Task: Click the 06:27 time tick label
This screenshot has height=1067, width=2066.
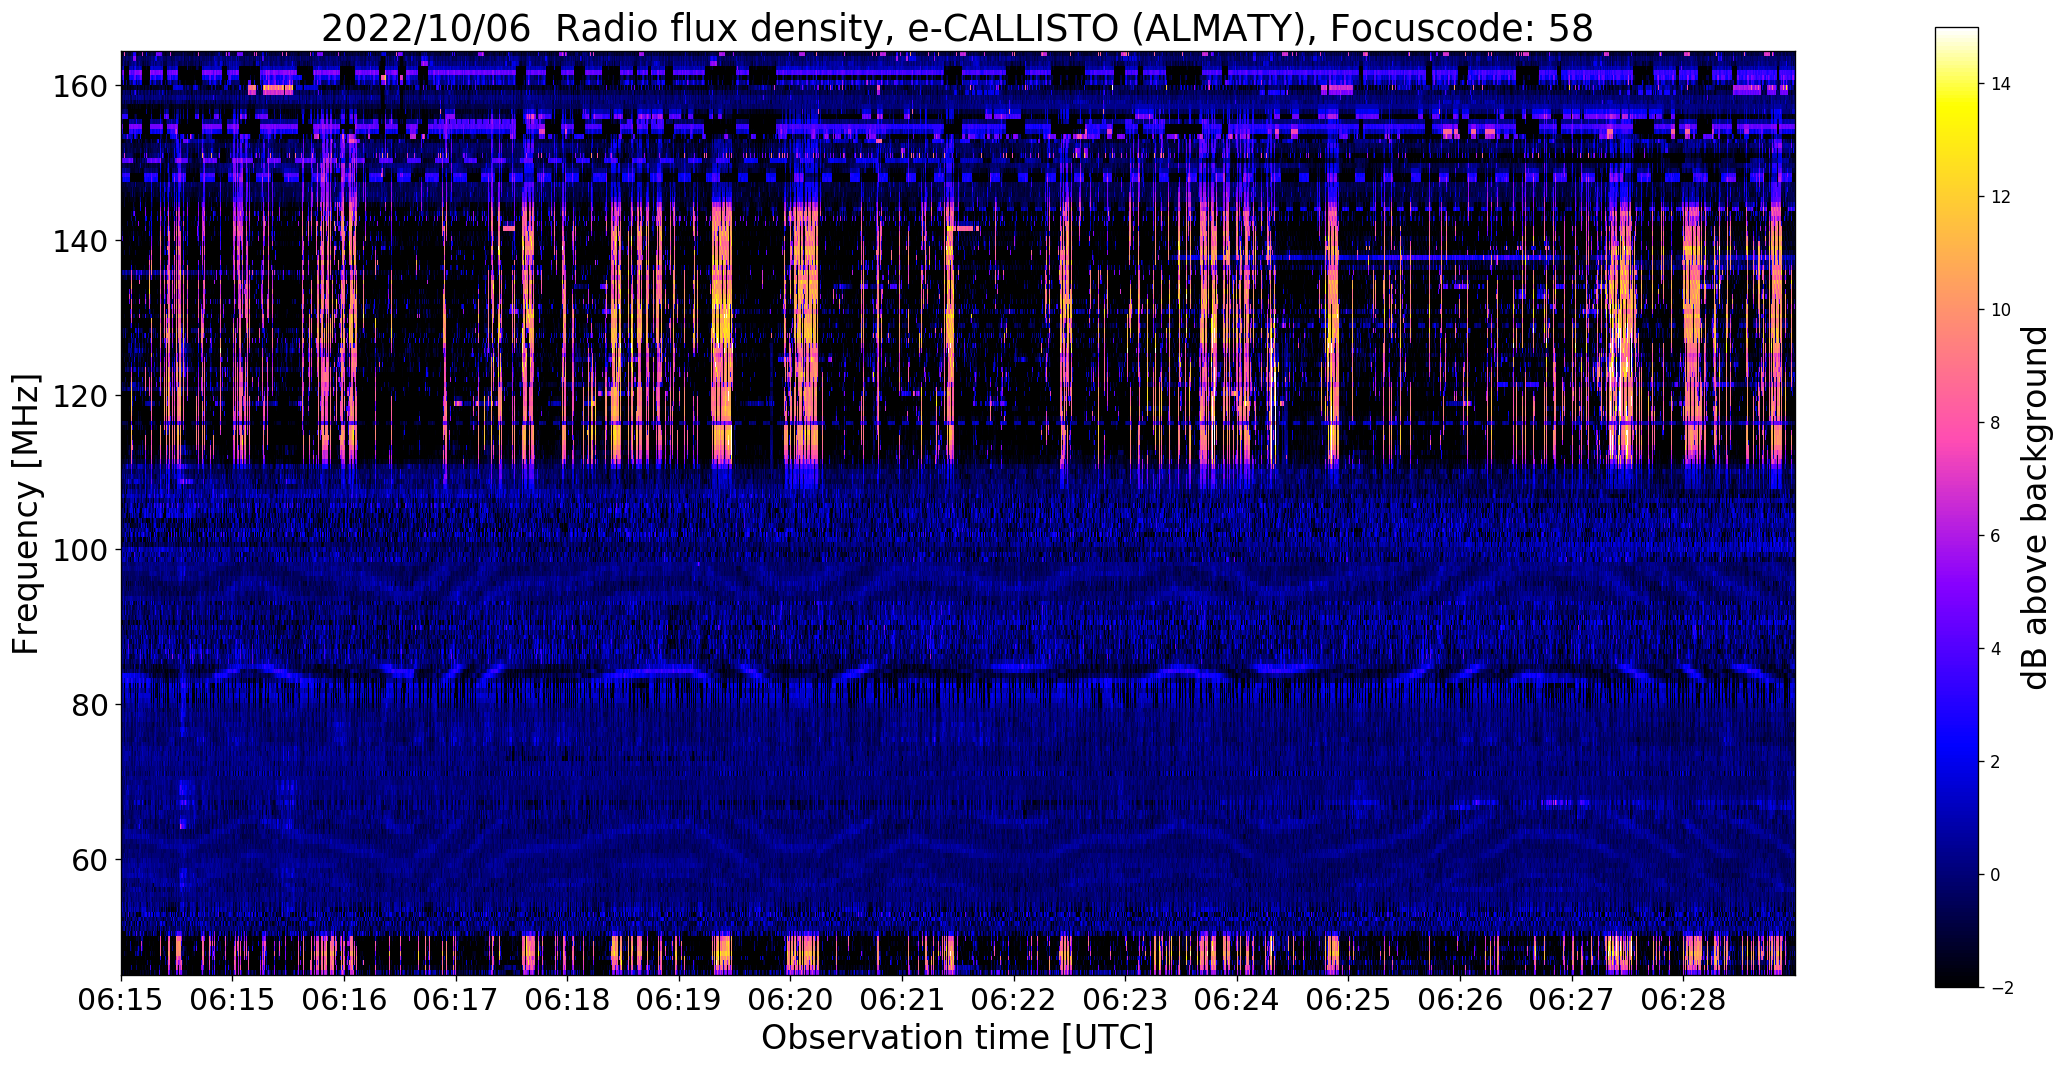Action: coord(1572,1000)
